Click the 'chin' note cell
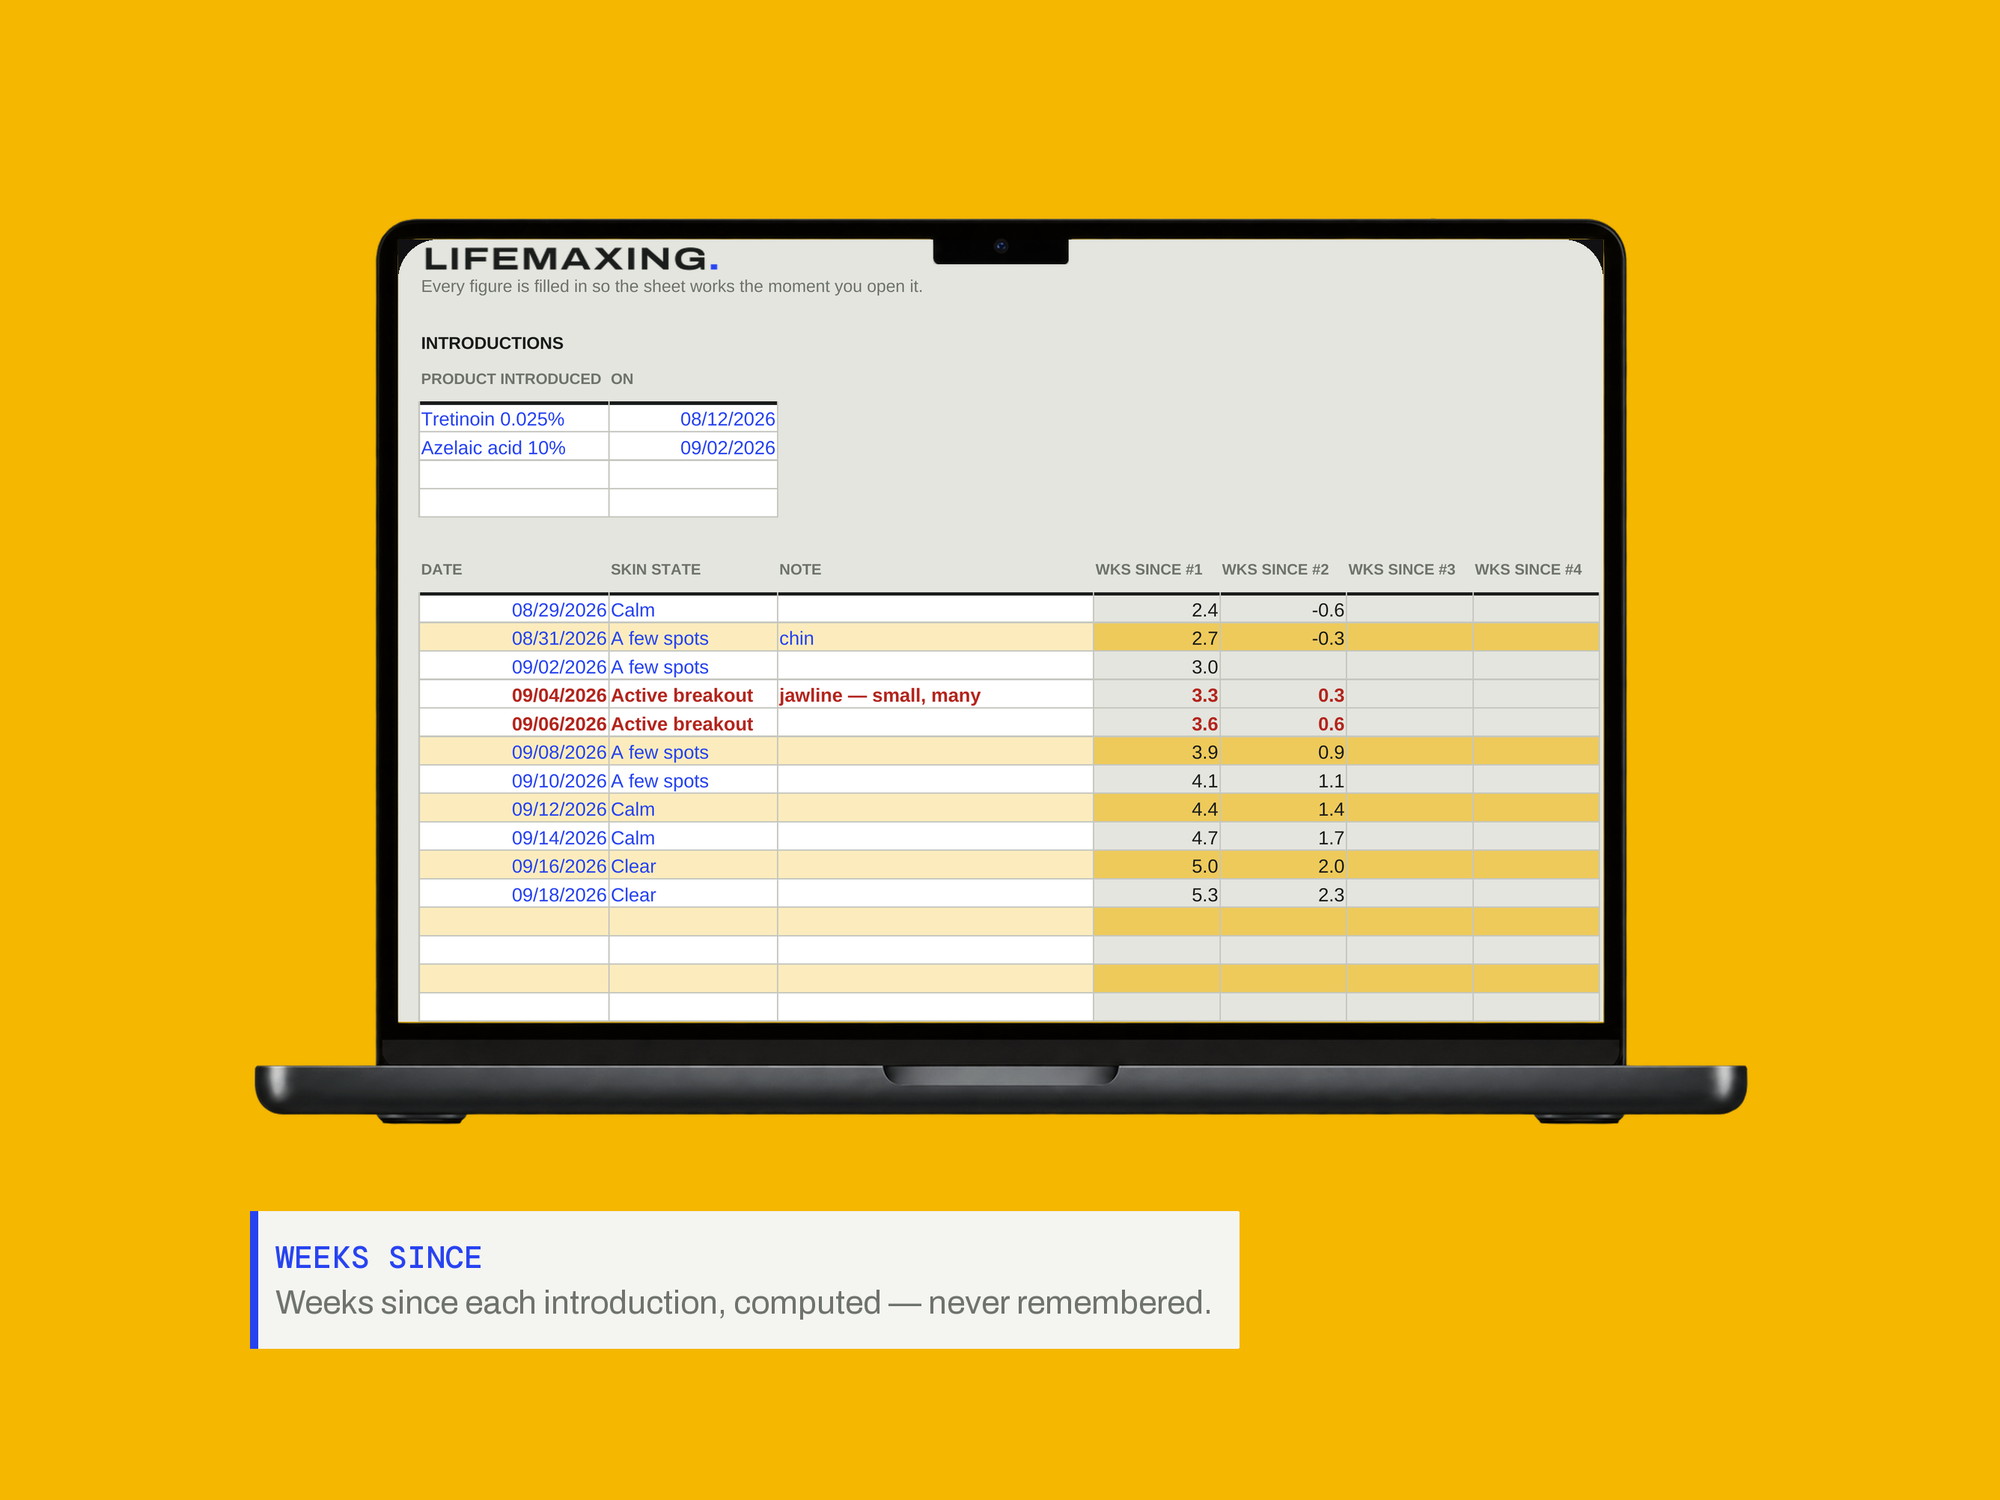The image size is (2000, 1500). (935, 638)
